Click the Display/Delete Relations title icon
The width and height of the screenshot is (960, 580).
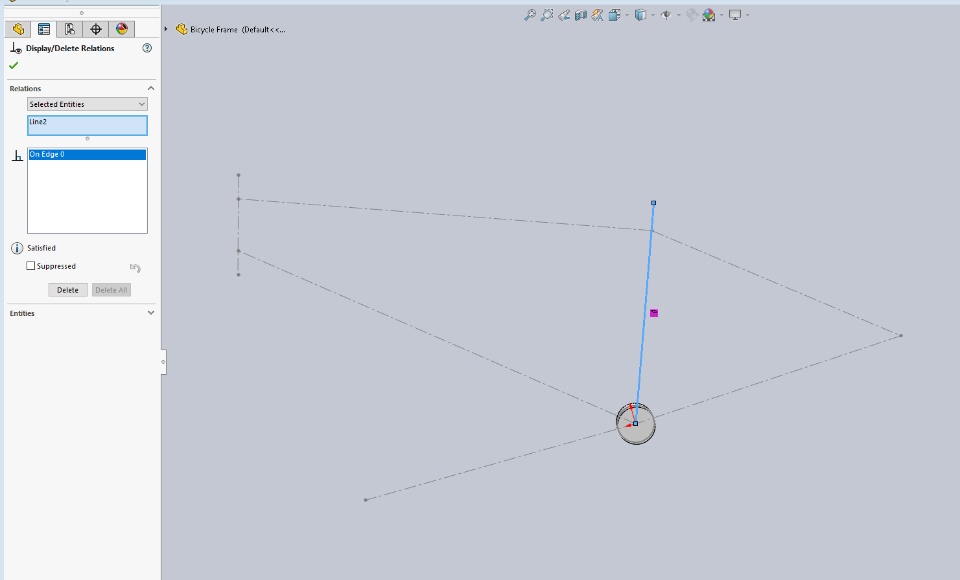(x=17, y=48)
